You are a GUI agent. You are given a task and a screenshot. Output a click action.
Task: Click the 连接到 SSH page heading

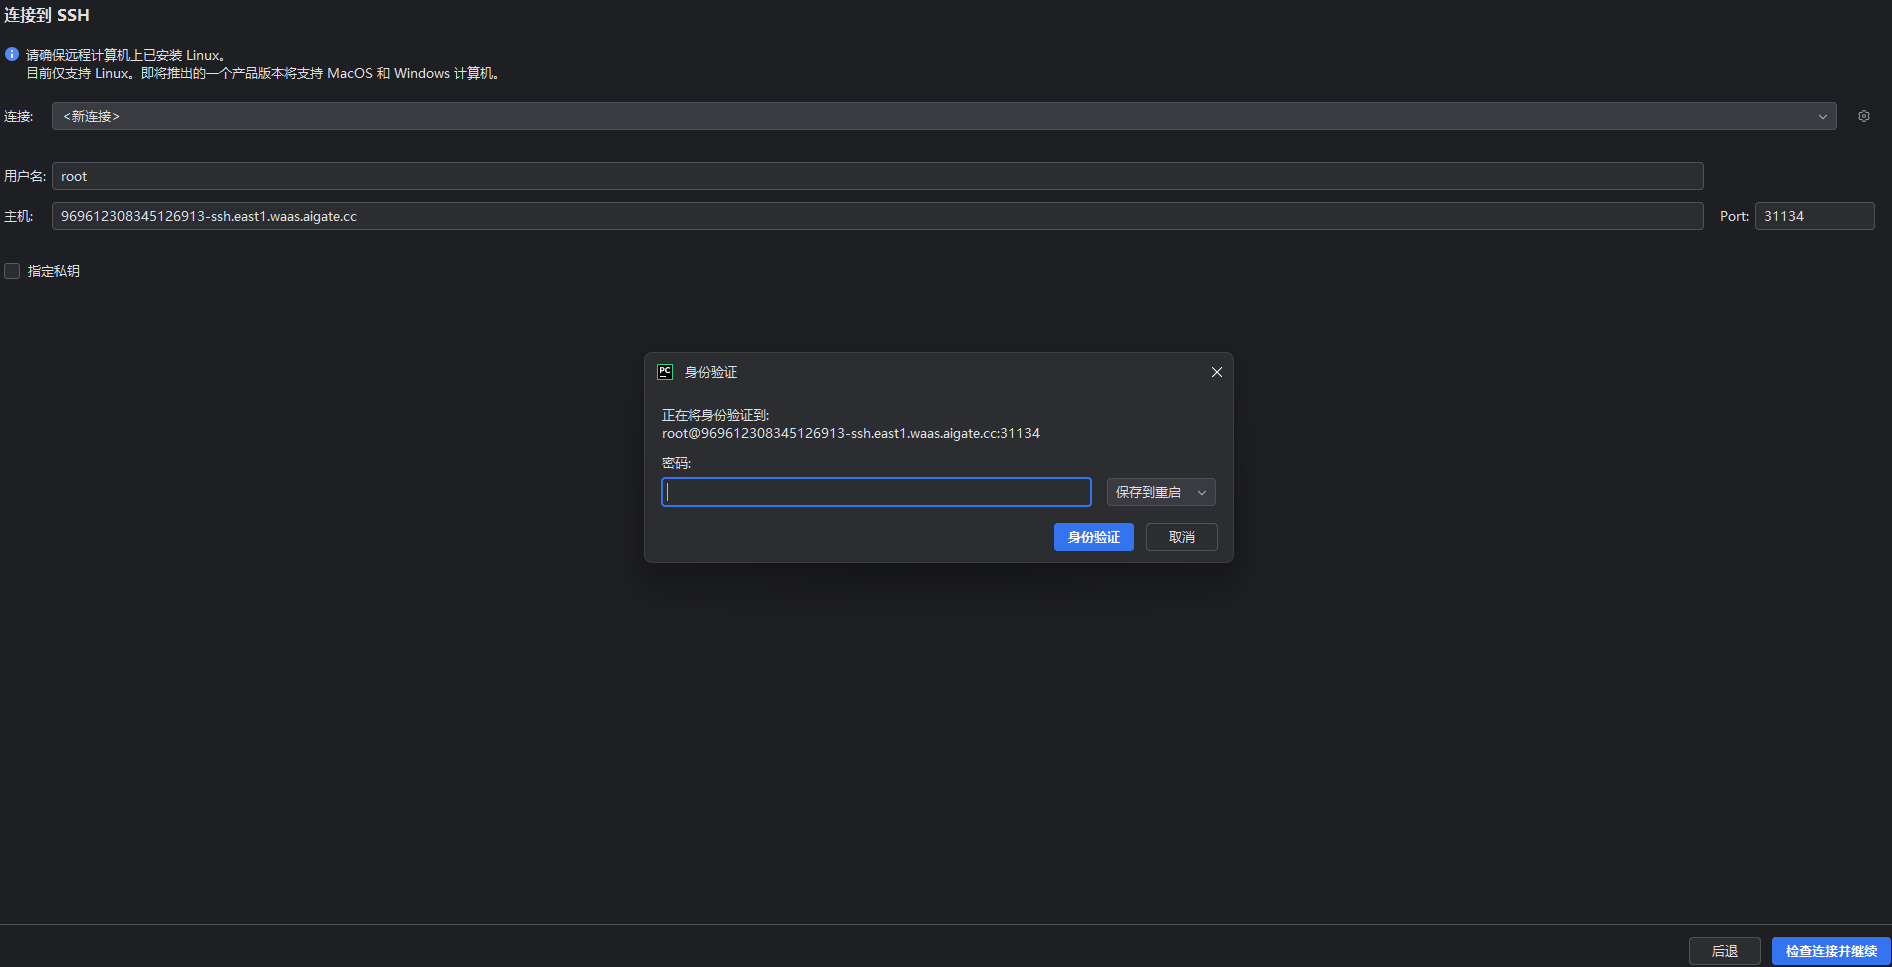[x=47, y=15]
